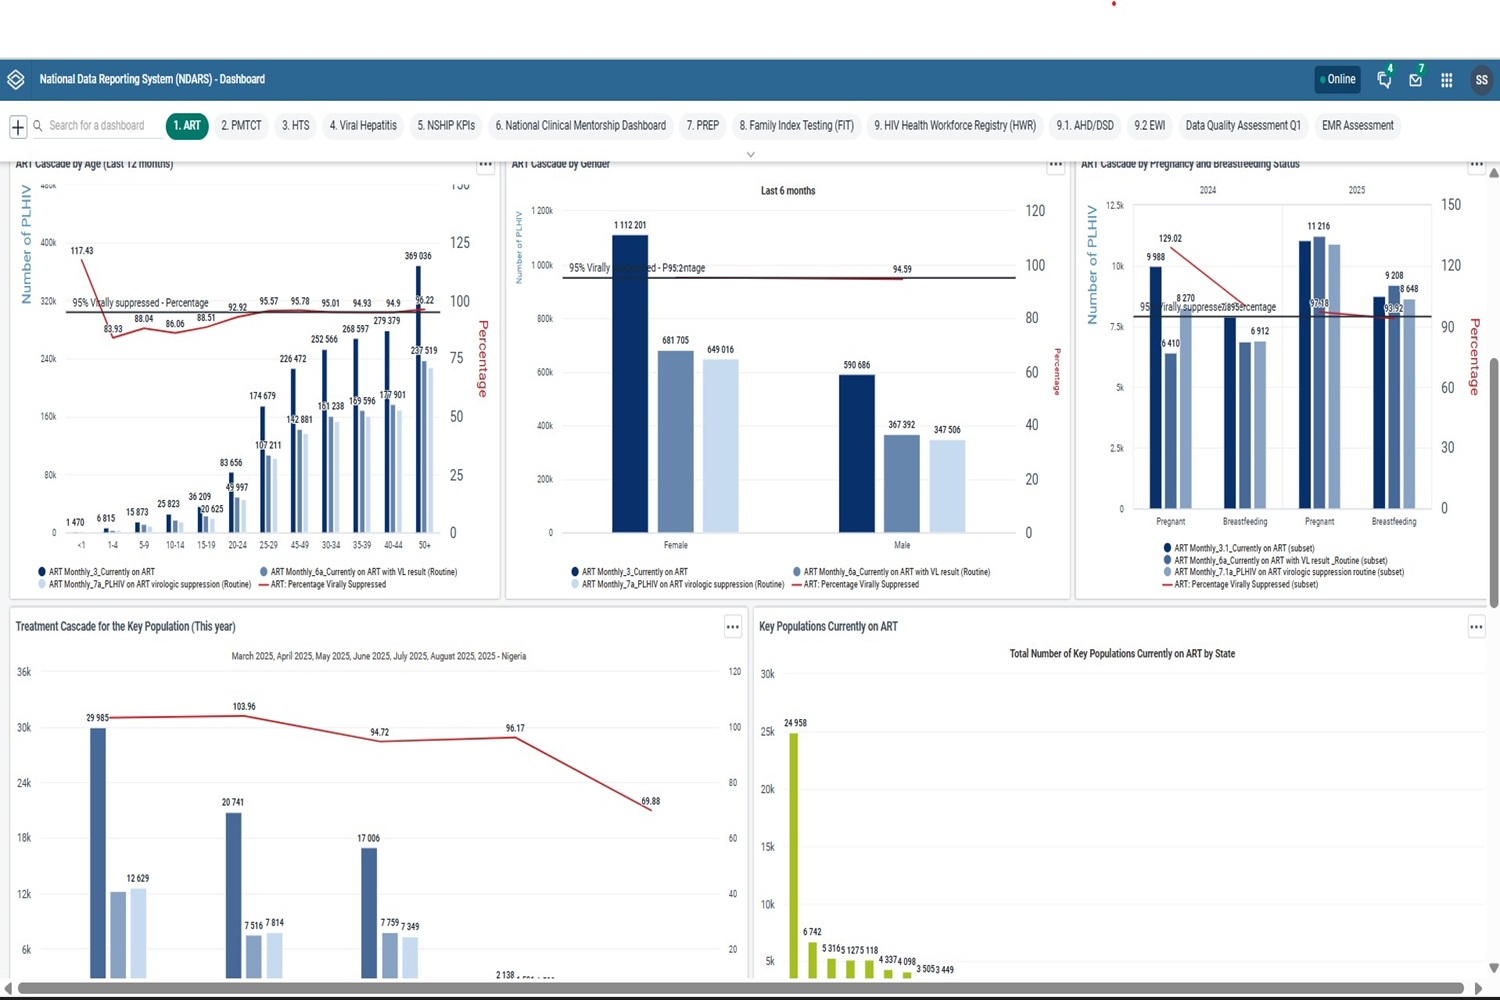1500x1000 pixels.
Task: Open the messages envelope icon
Action: click(x=1415, y=80)
